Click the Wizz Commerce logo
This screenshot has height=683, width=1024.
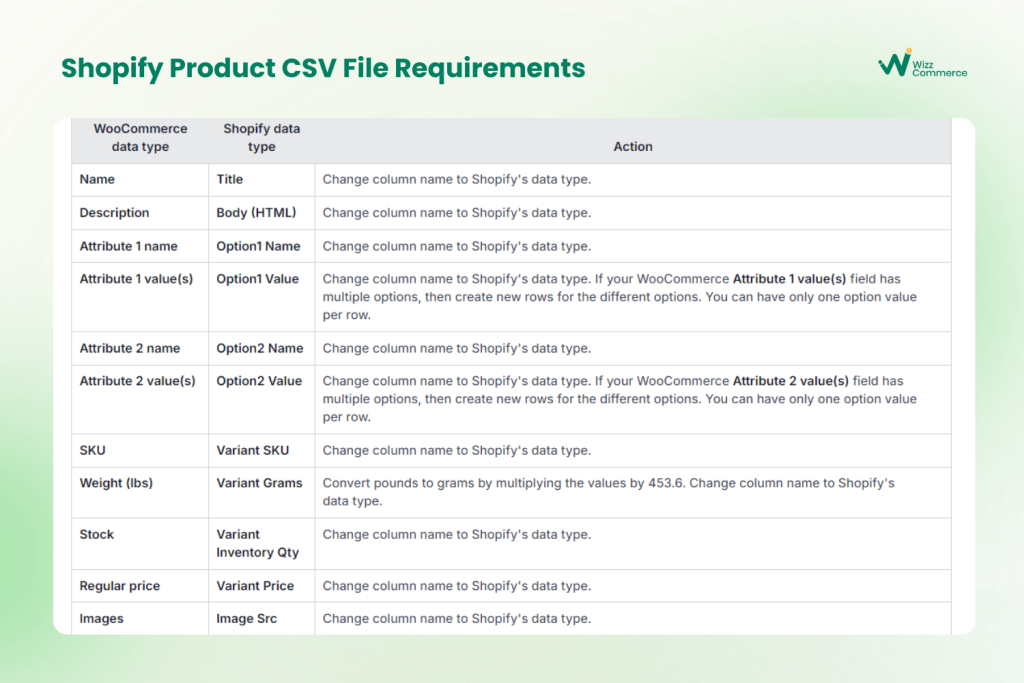click(922, 63)
